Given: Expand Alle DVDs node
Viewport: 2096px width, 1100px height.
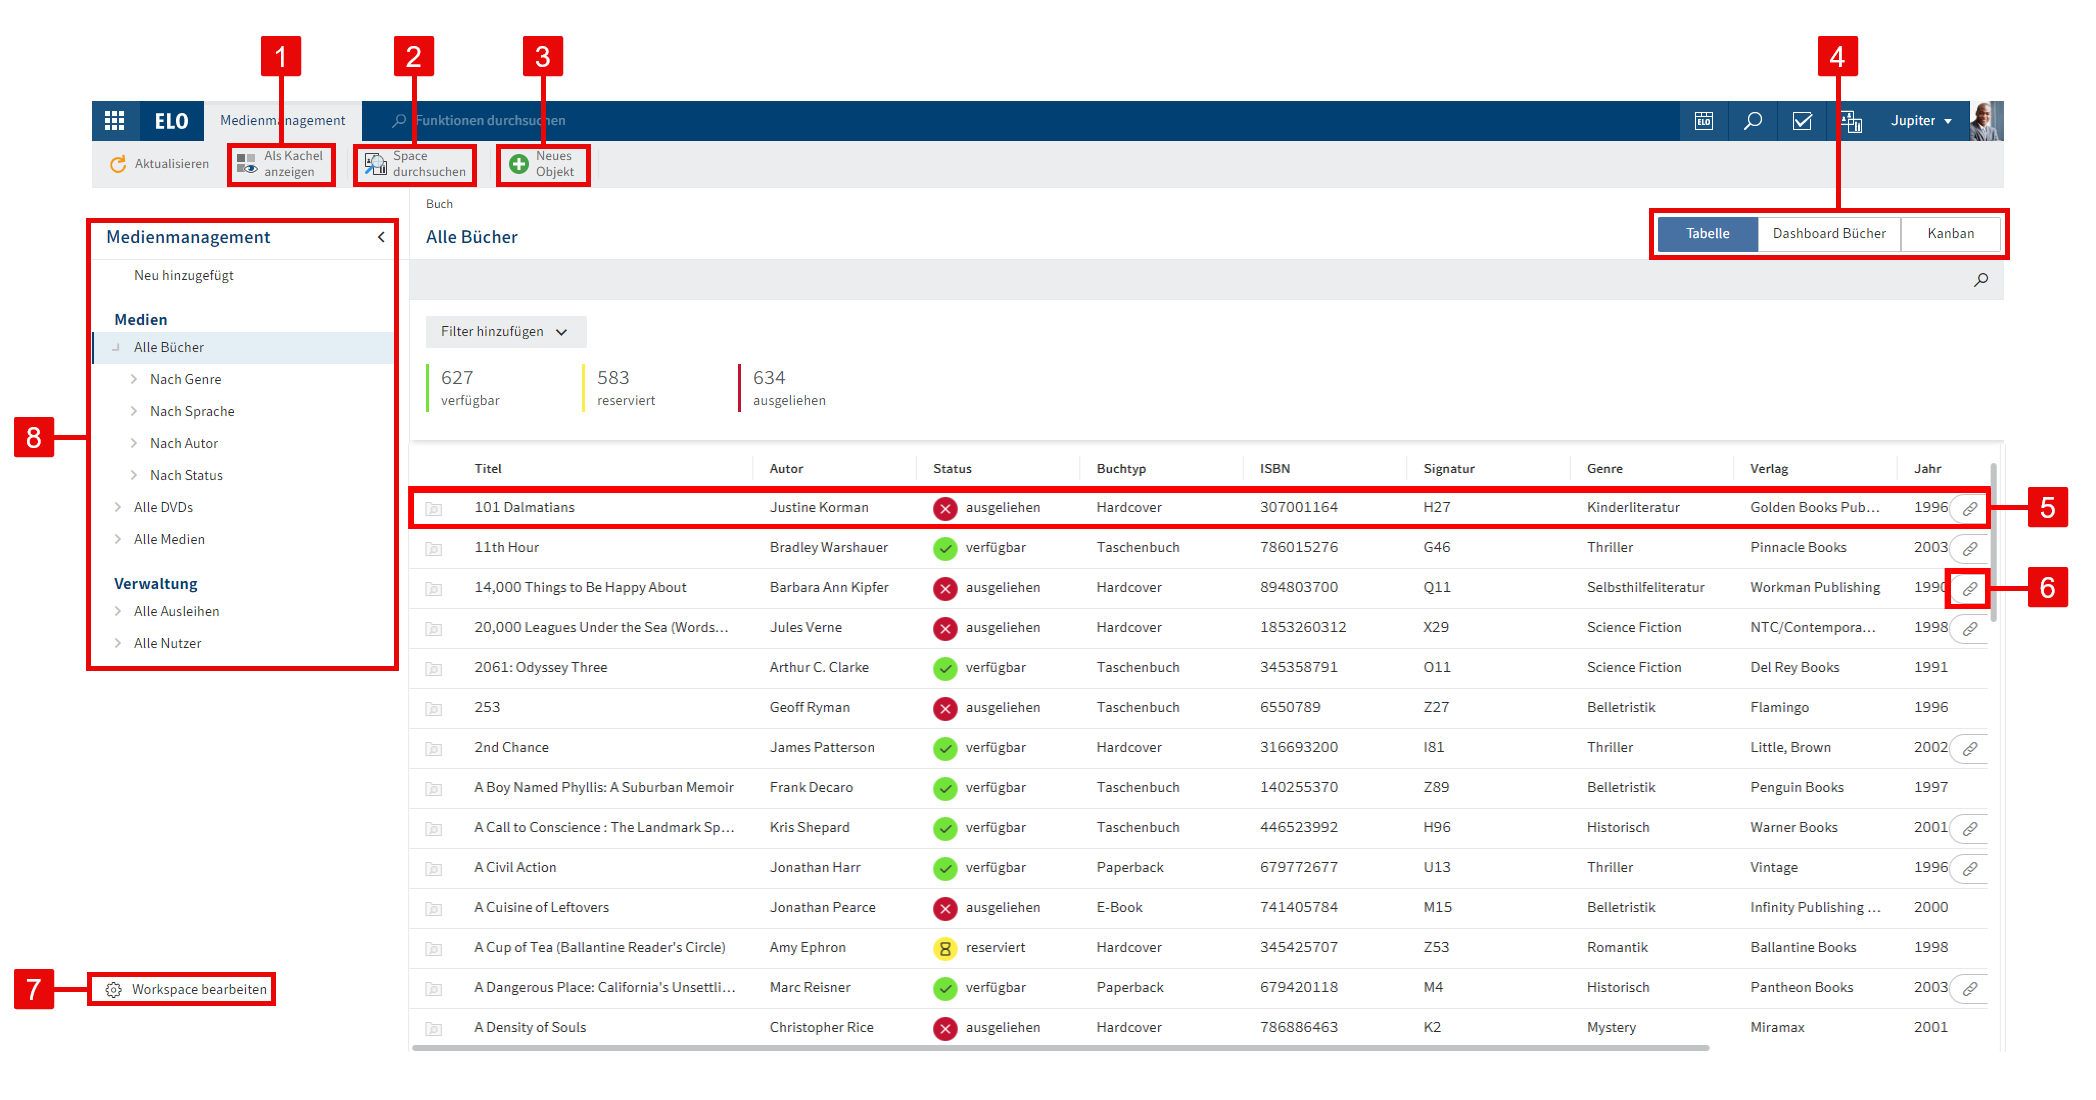Looking at the screenshot, I should tap(118, 508).
